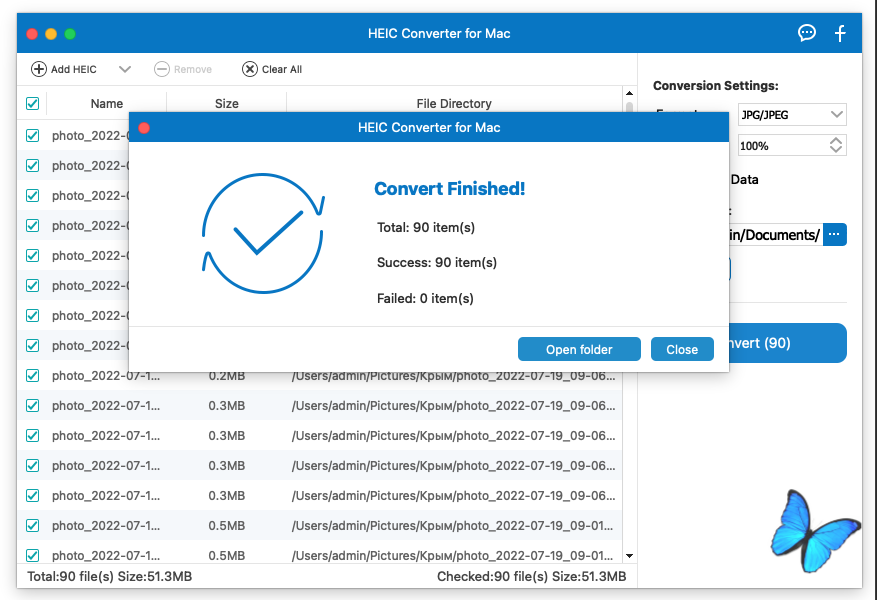Toggle the select-all checkbox in header
This screenshot has width=877, height=600.
click(32, 103)
